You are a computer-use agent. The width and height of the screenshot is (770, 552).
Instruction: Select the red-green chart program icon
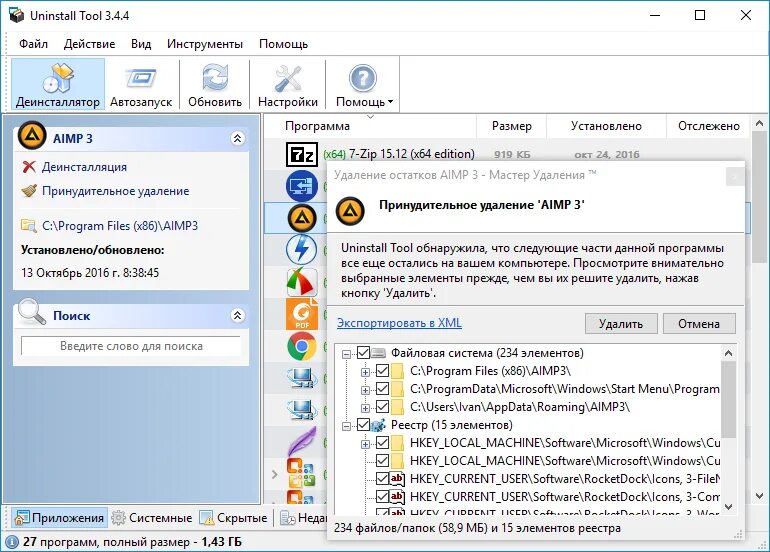302,281
